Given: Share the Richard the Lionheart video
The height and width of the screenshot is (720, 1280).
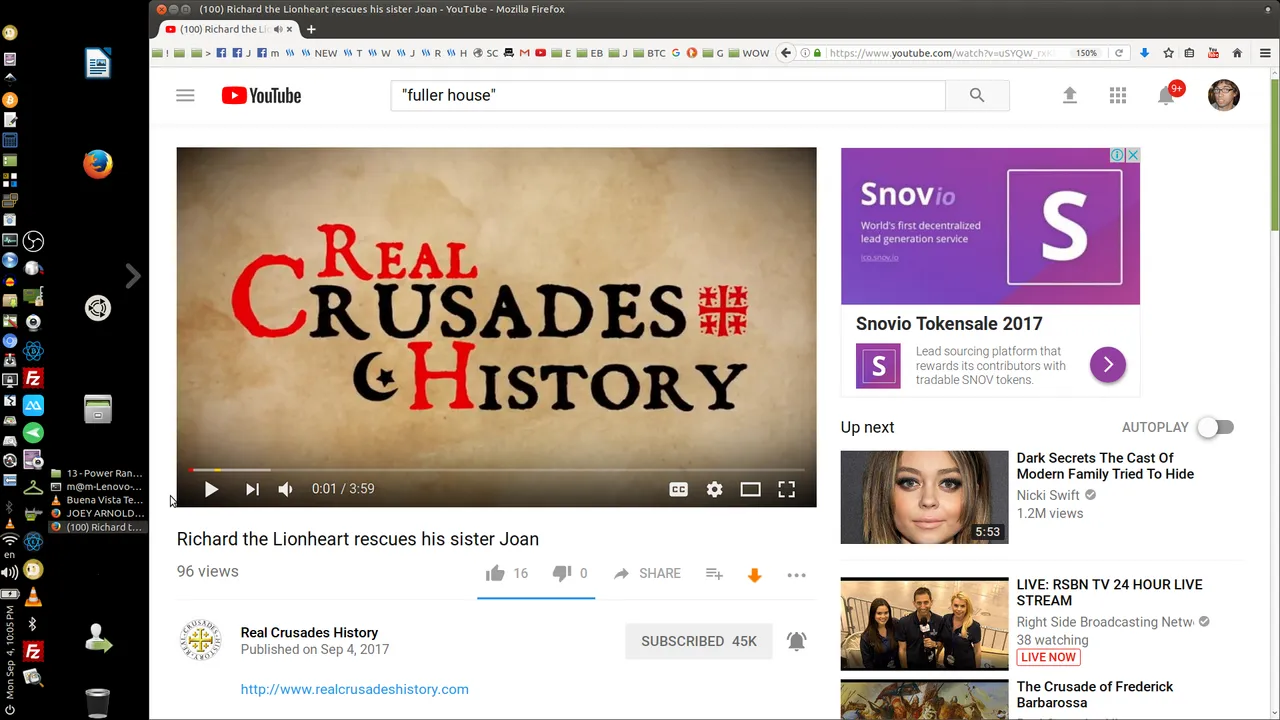Looking at the screenshot, I should tap(647, 573).
